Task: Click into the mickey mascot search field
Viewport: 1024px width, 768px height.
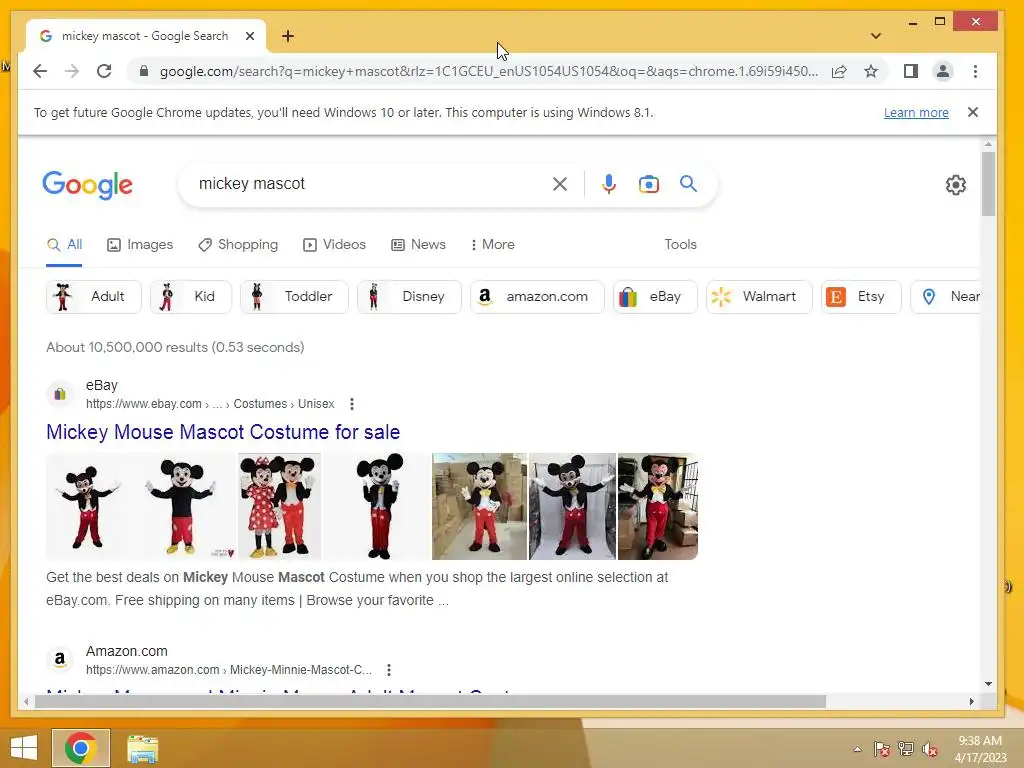Action: 369,184
